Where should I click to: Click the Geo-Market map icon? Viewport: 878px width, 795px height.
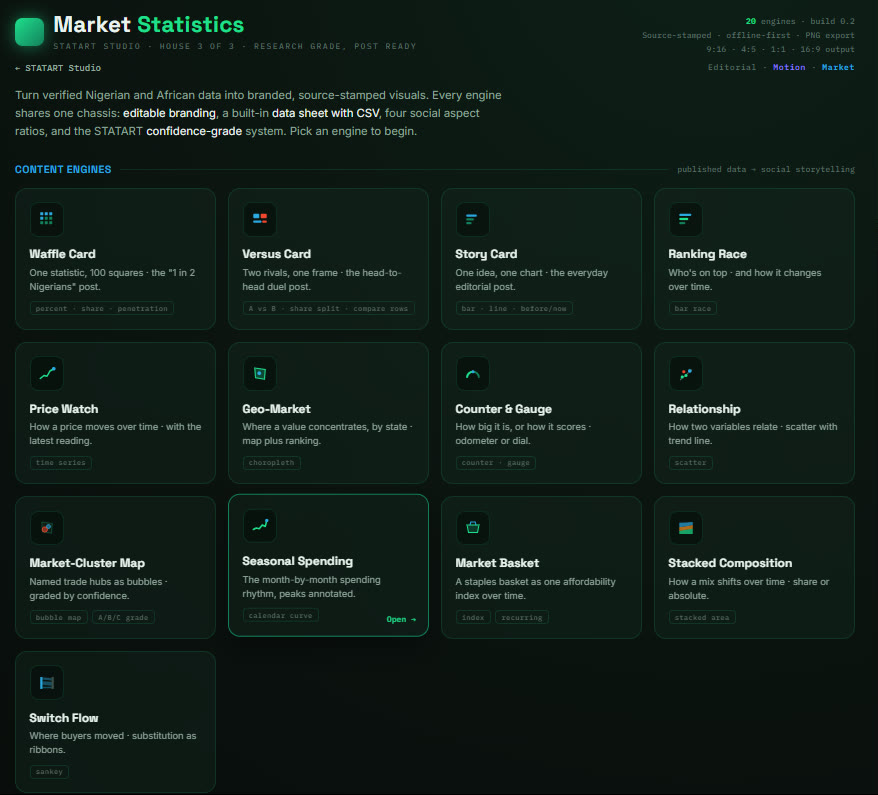click(260, 373)
